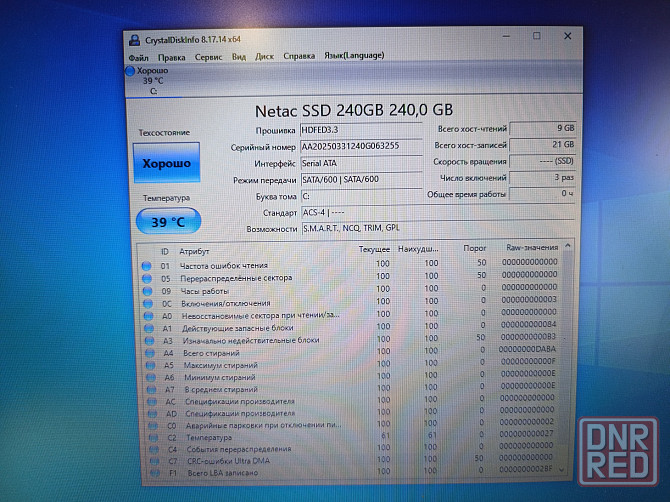Click the big Хорошо health status button
The image size is (670, 502).
(x=166, y=163)
